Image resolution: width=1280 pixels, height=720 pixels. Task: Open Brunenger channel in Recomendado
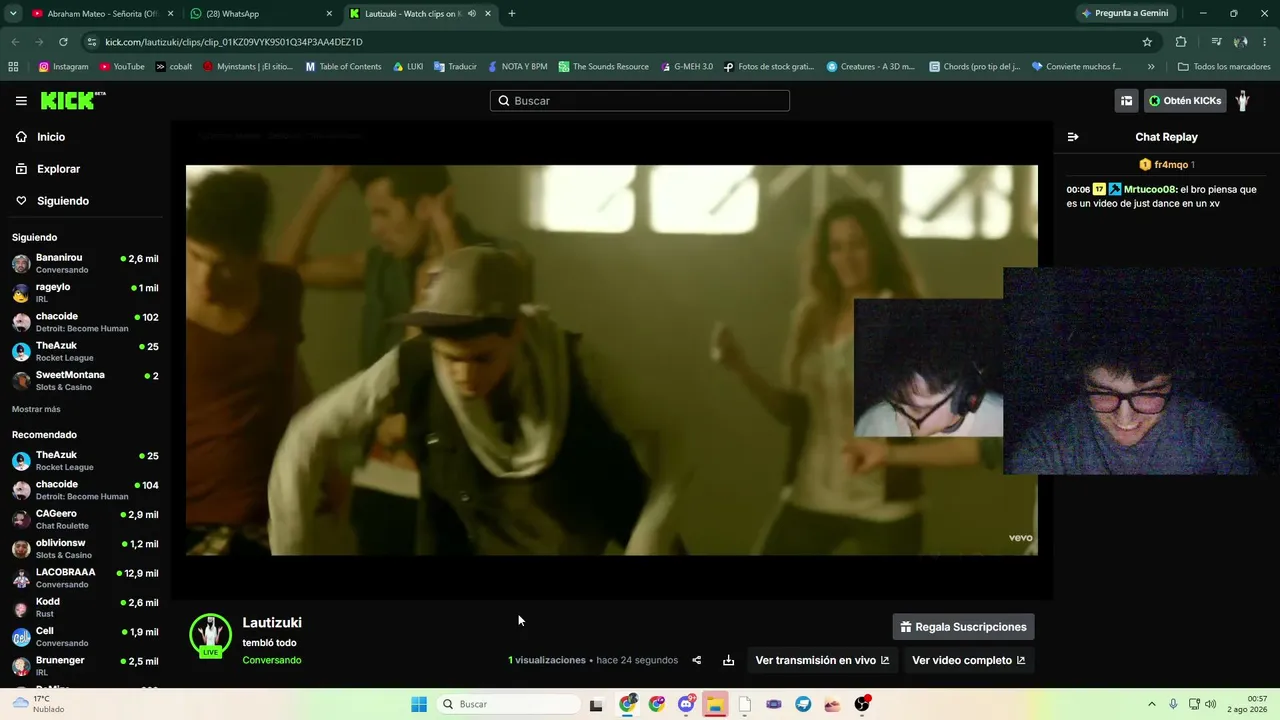click(x=85, y=666)
